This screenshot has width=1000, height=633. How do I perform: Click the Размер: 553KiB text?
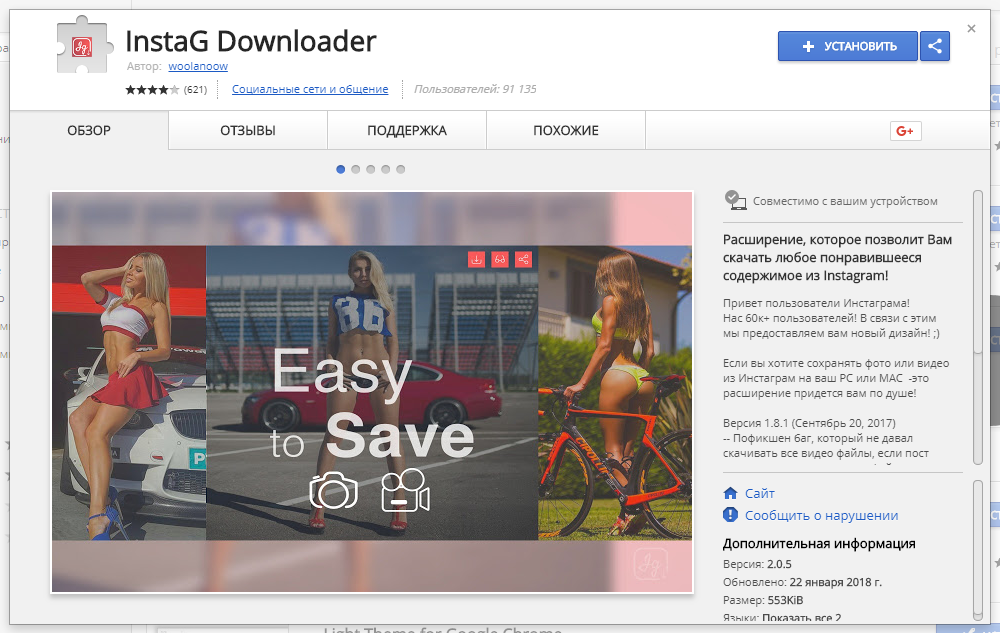[763, 600]
